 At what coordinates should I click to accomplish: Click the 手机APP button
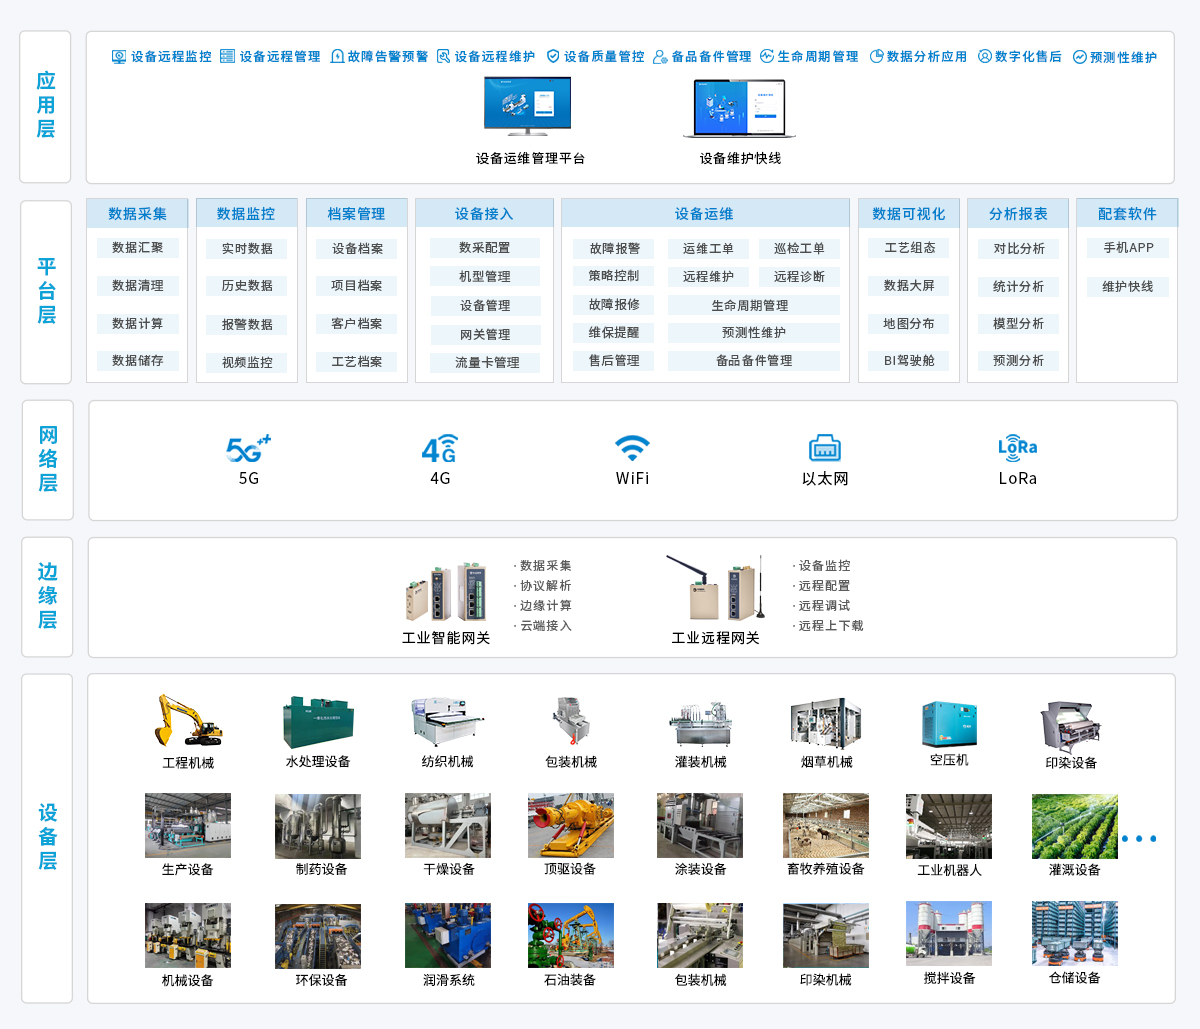[x=1128, y=248]
